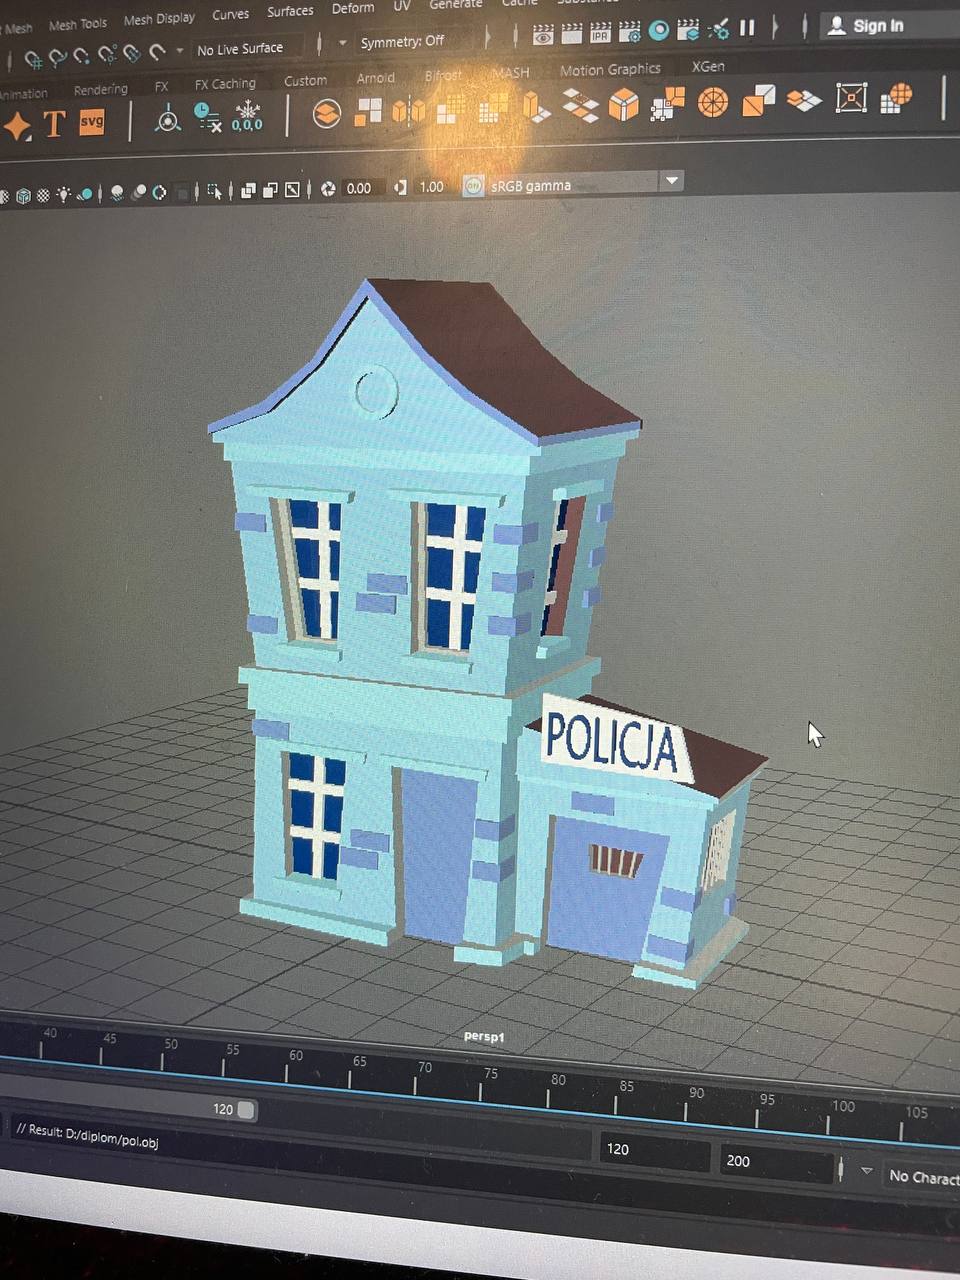Click frame 100 on the time slider
The image size is (960, 1280).
tap(831, 1122)
